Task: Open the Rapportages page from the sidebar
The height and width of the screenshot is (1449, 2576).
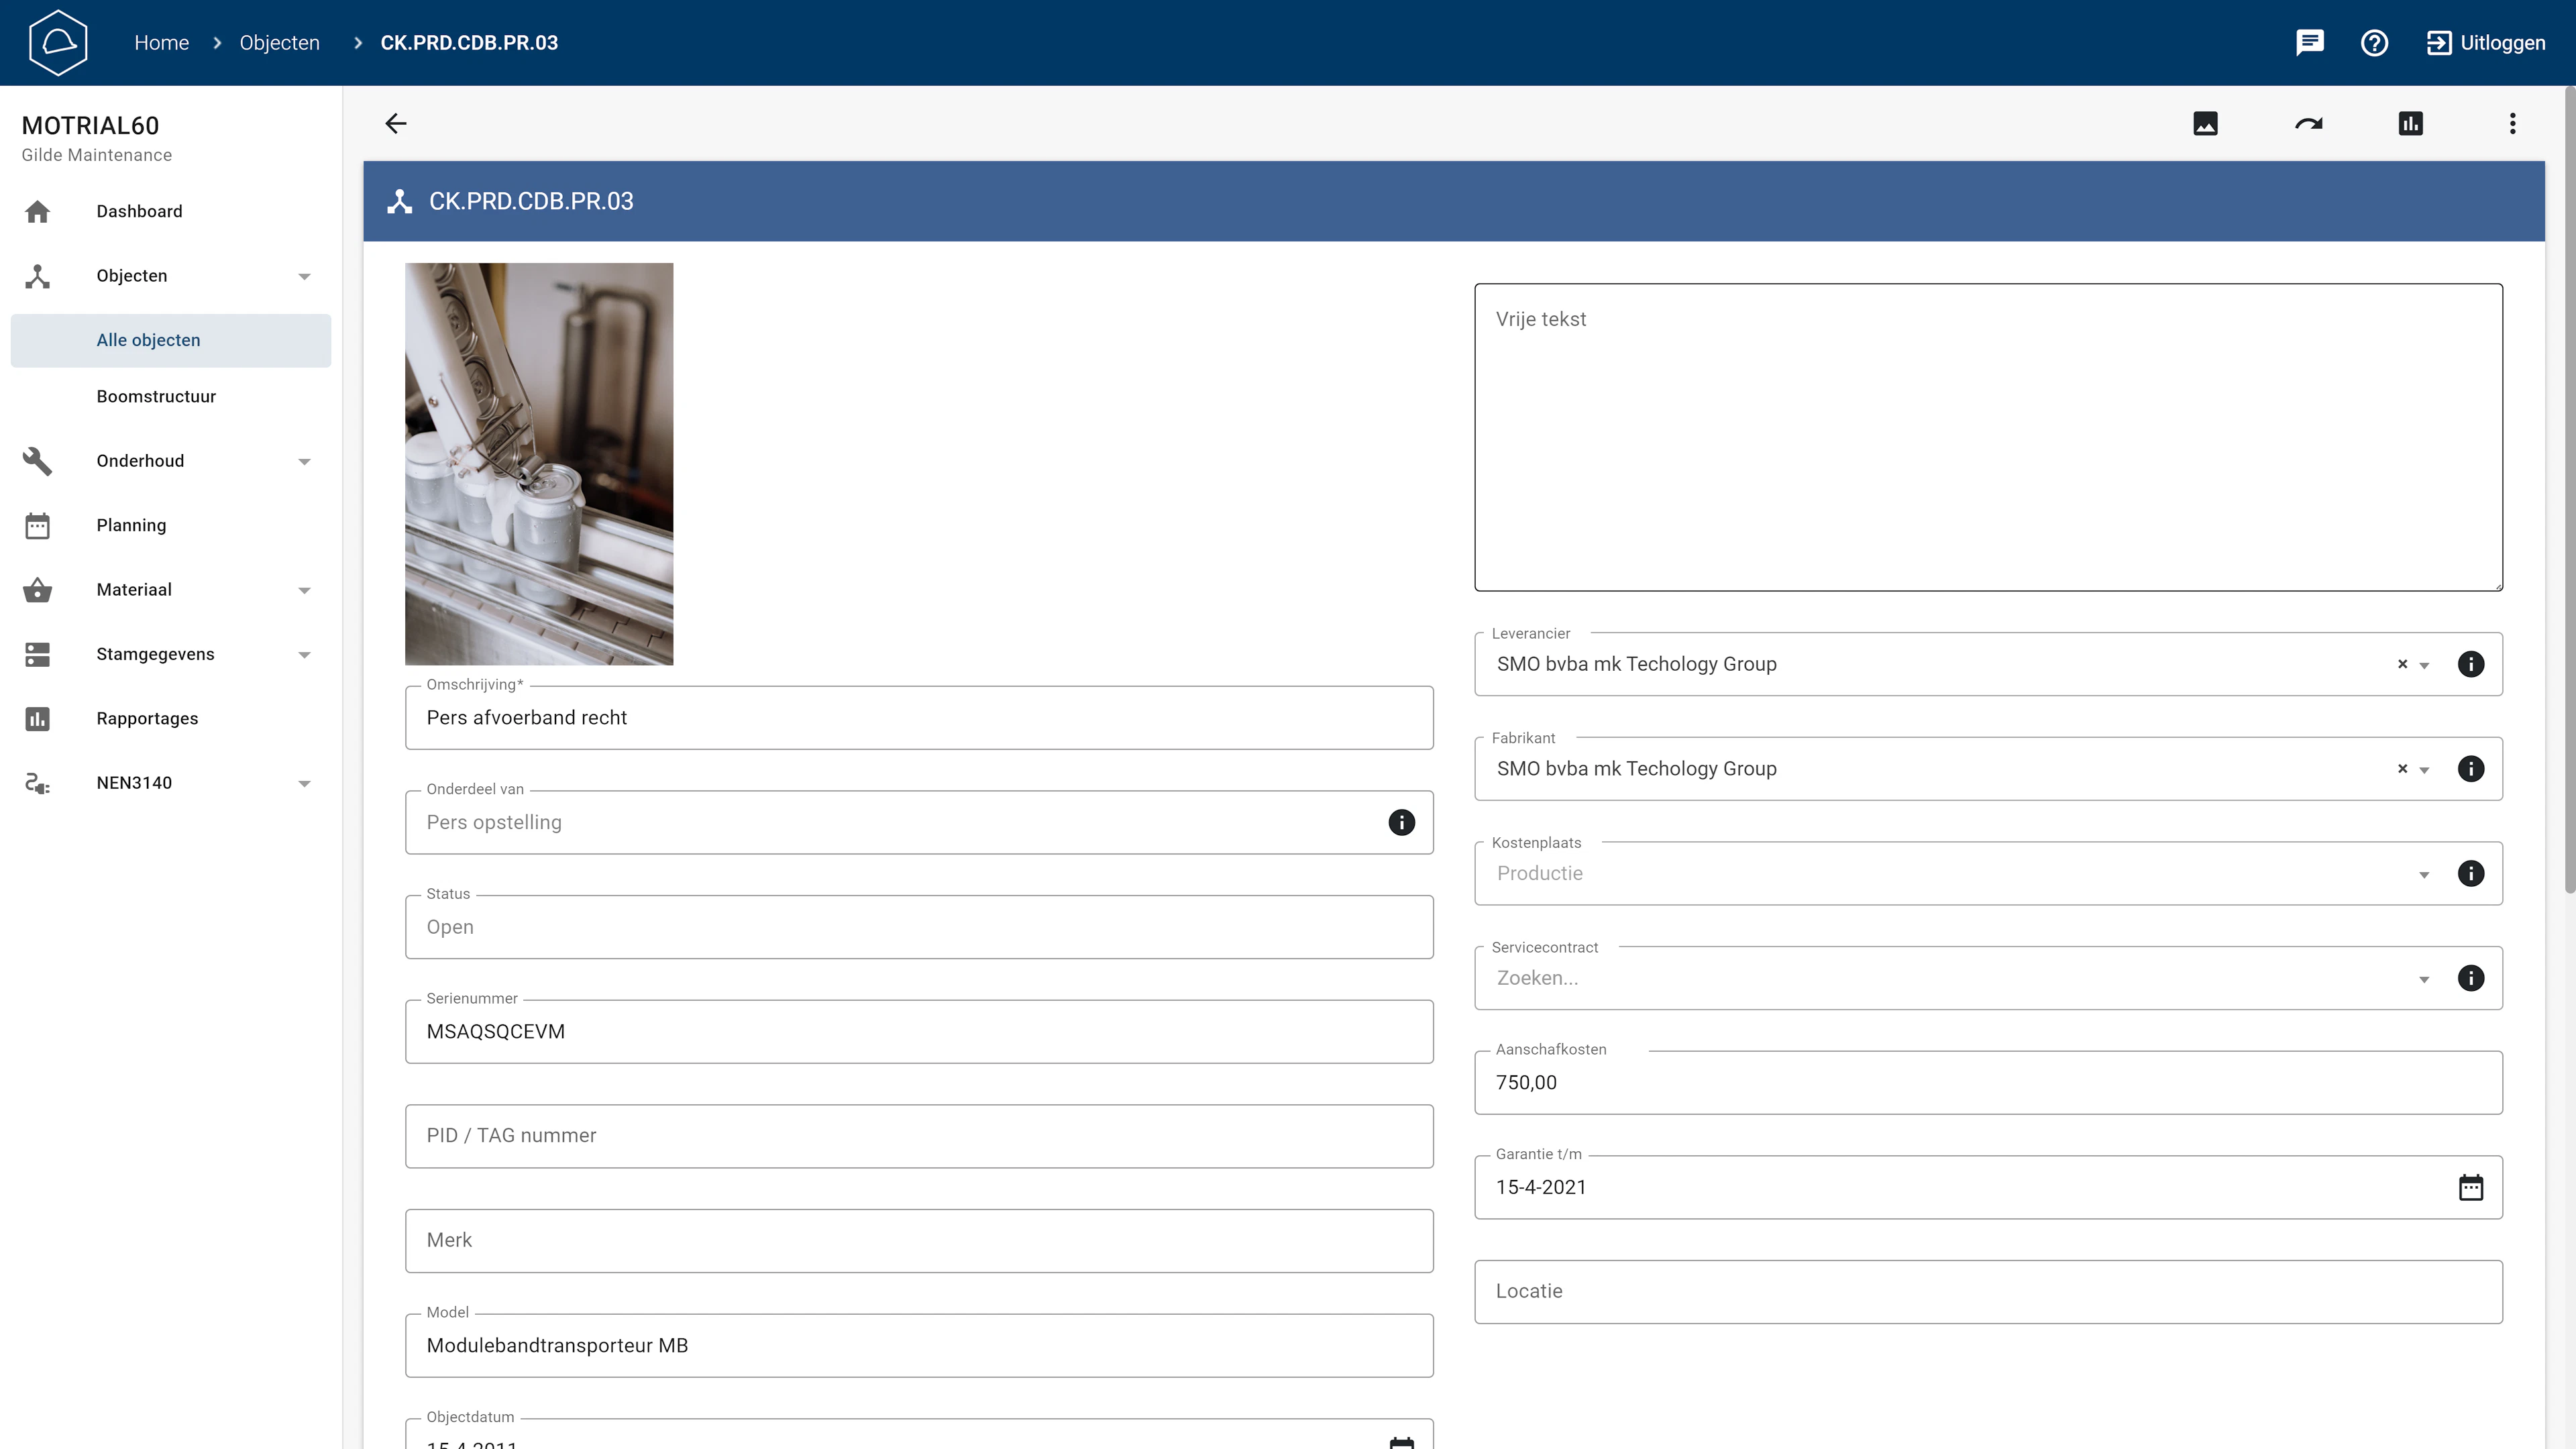Action: click(147, 718)
